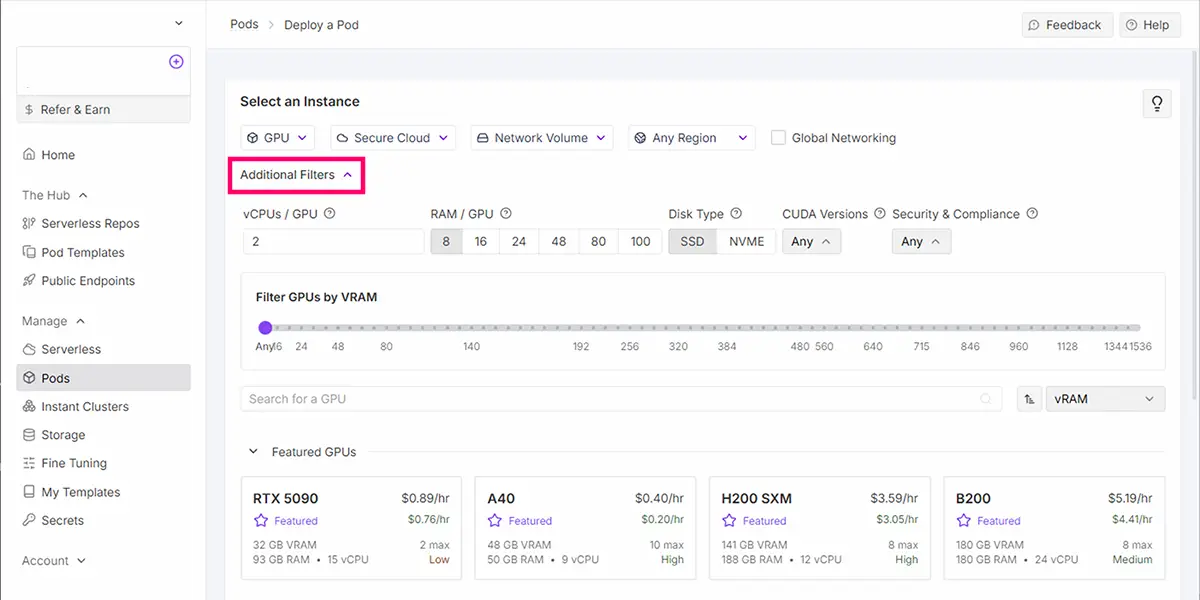Screen dimensions: 1200x600
Task: Select 48 GB RAM per GPU option
Action: pyautogui.click(x=558, y=242)
